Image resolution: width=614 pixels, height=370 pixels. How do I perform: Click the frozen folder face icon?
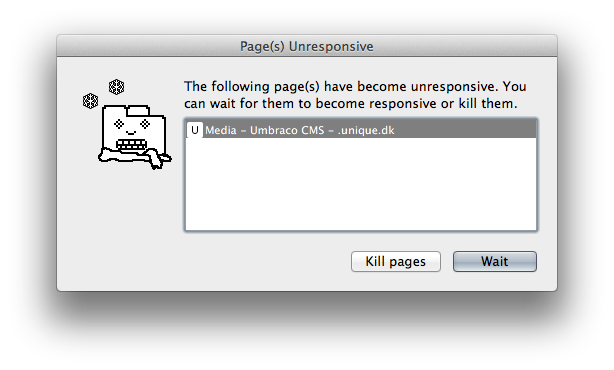134,137
